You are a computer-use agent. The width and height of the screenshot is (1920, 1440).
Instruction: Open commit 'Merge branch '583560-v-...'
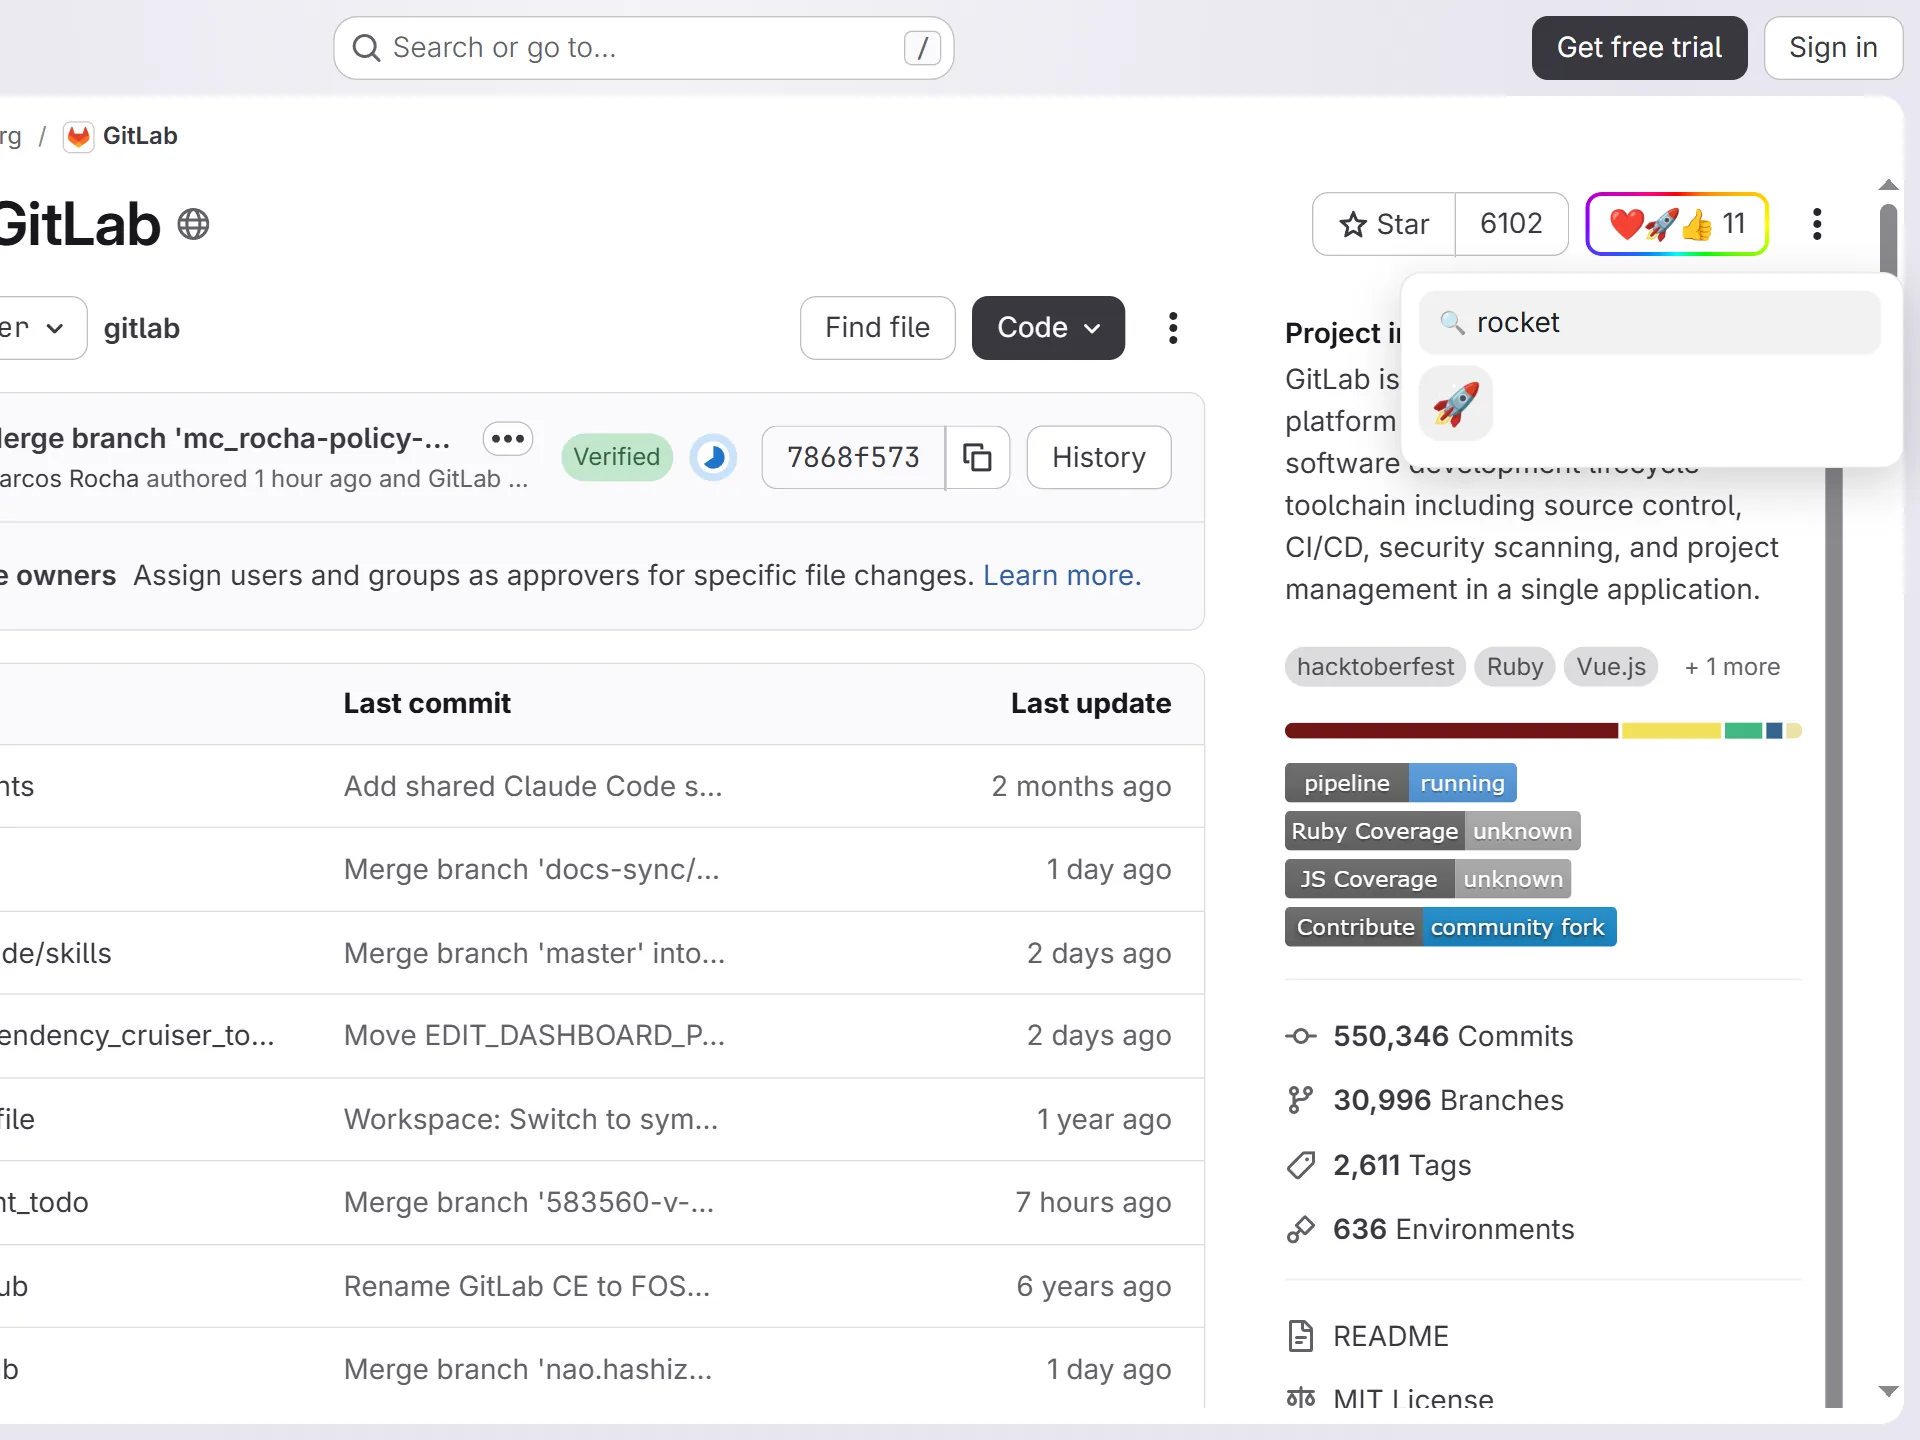529,1202
